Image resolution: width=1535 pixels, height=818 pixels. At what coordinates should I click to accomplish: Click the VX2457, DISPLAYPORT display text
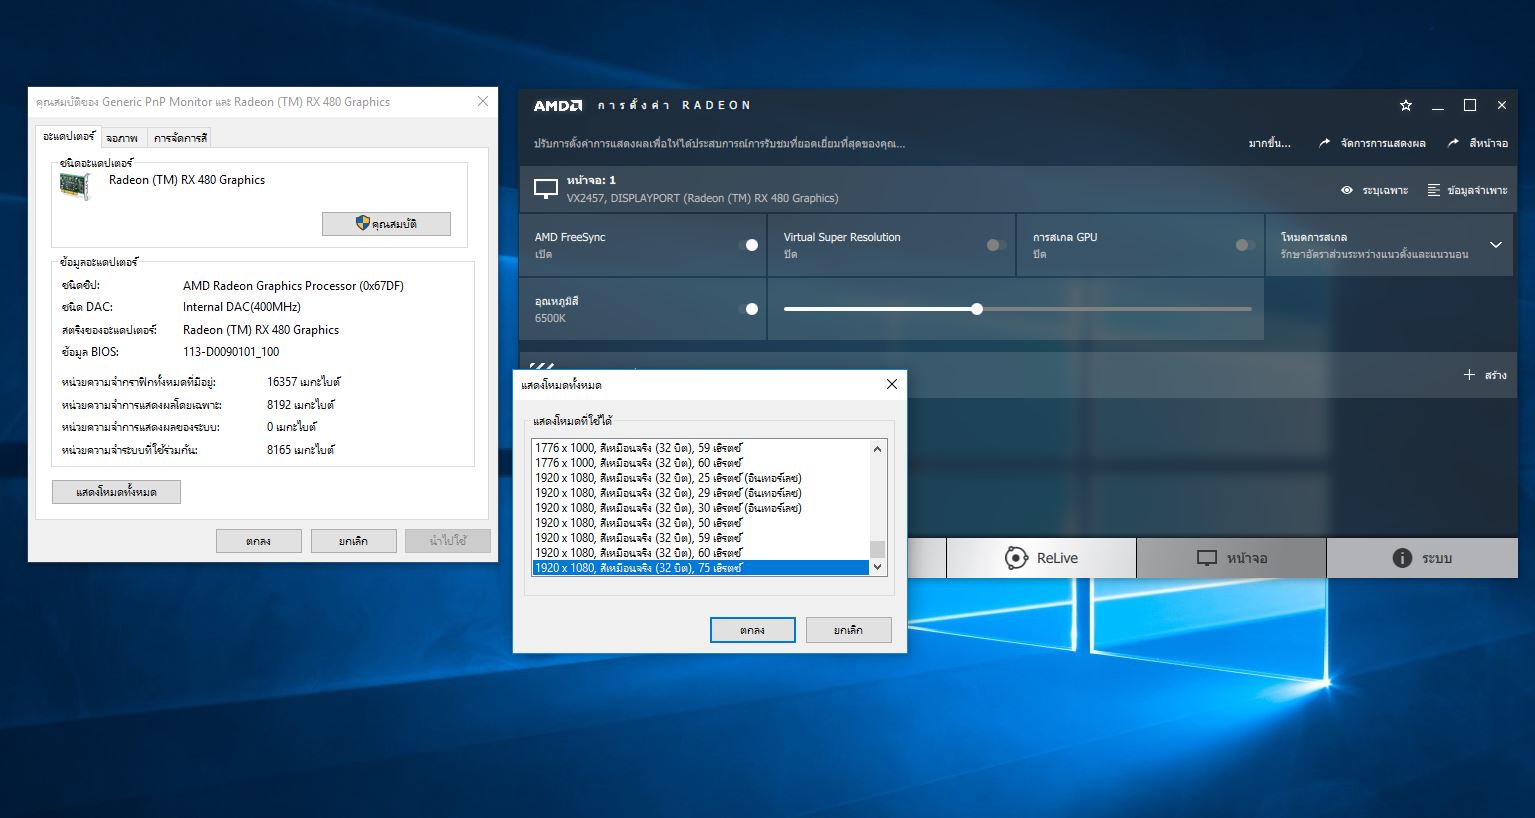click(x=702, y=198)
